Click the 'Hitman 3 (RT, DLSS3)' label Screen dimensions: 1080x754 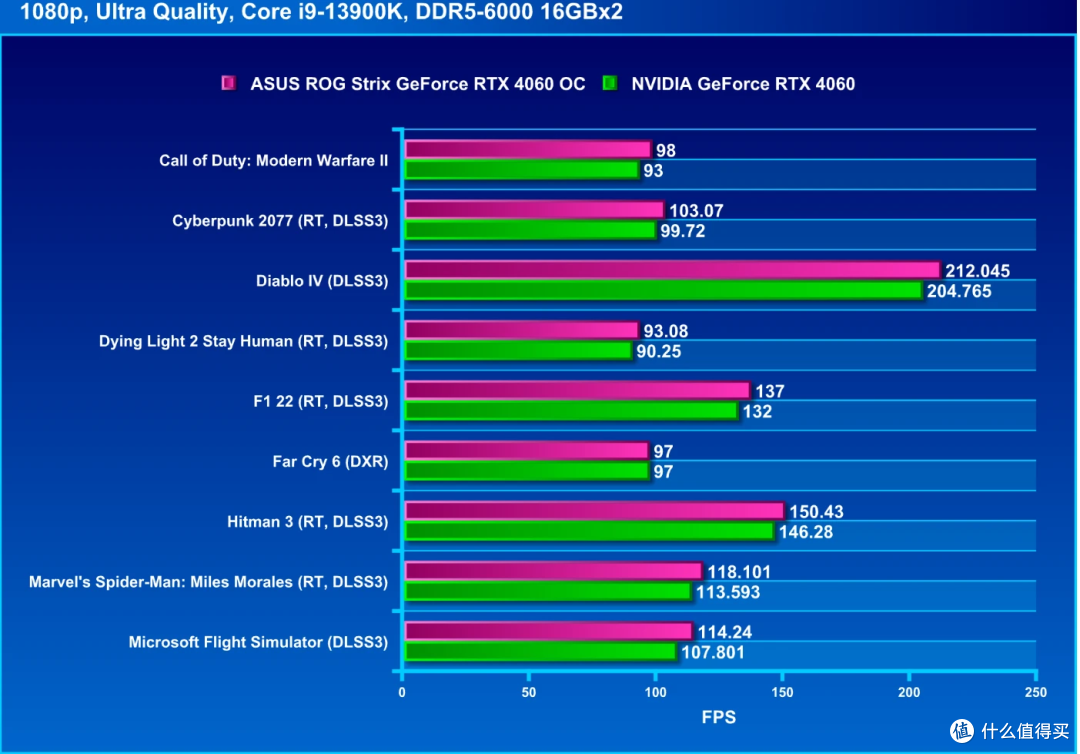(308, 522)
